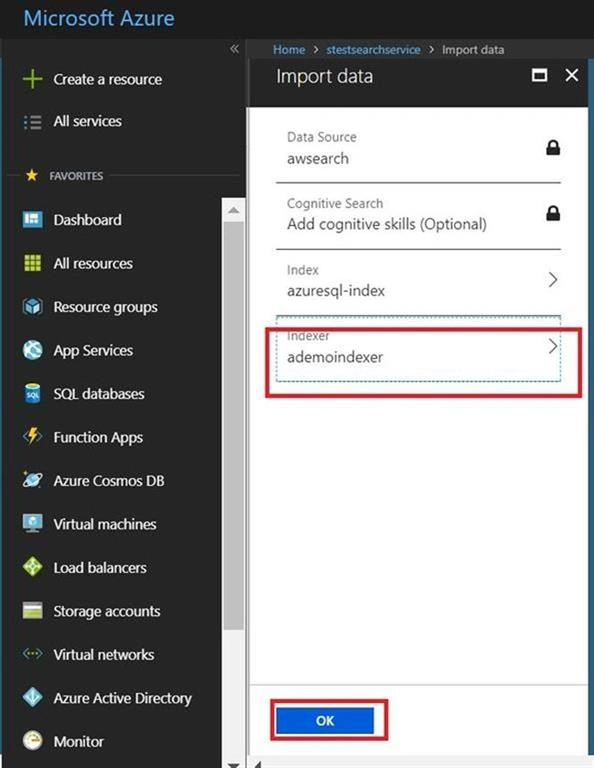Open App Services menu label
Screen dimensions: 594x768
[93, 351]
